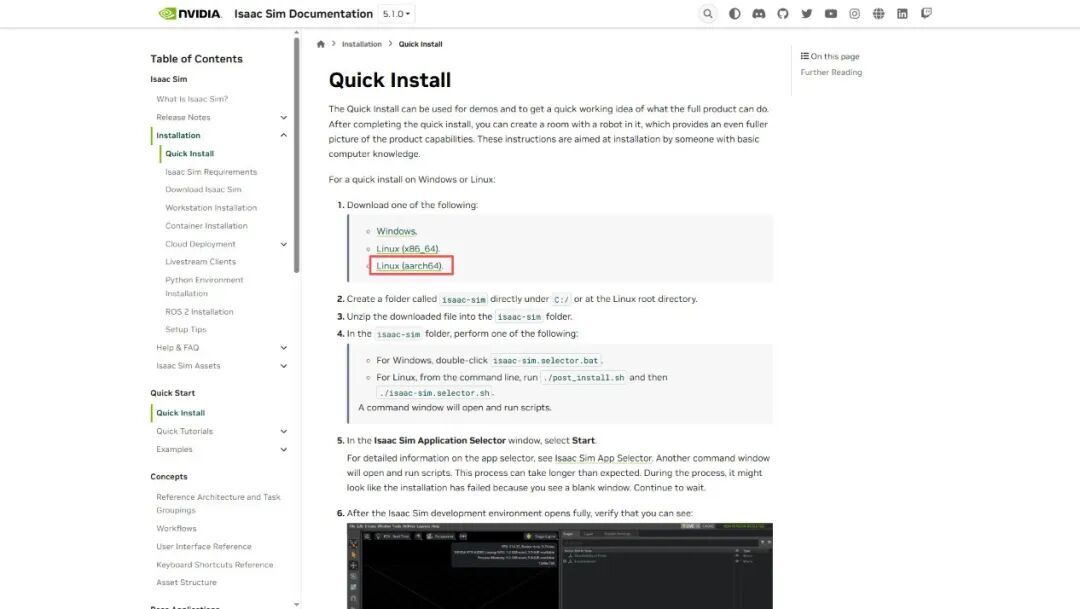1080x609 pixels.
Task: Click Installation breadcrumb link
Action: 362,44
